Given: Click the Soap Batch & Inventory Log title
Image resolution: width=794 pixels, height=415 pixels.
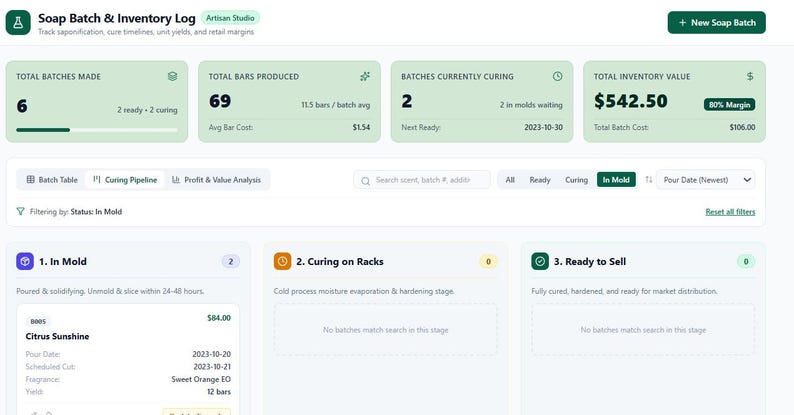Looking at the screenshot, I should click(x=117, y=18).
